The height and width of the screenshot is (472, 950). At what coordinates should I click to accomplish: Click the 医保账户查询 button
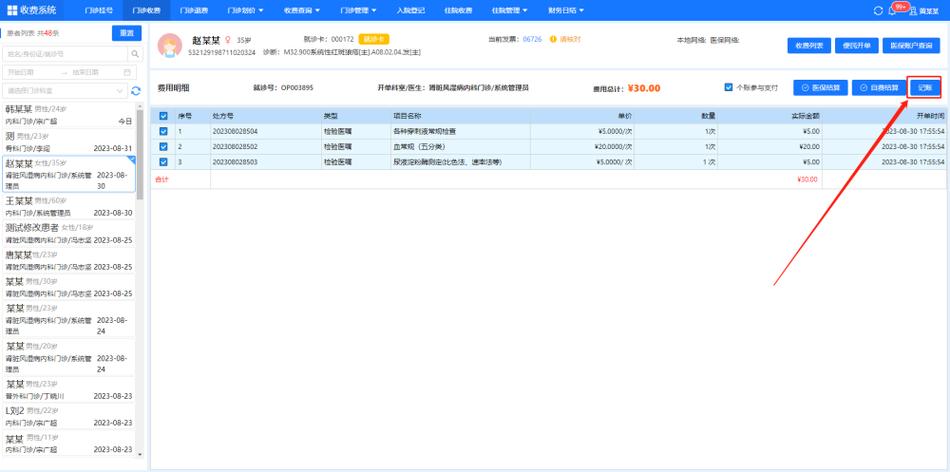pyautogui.click(x=911, y=45)
